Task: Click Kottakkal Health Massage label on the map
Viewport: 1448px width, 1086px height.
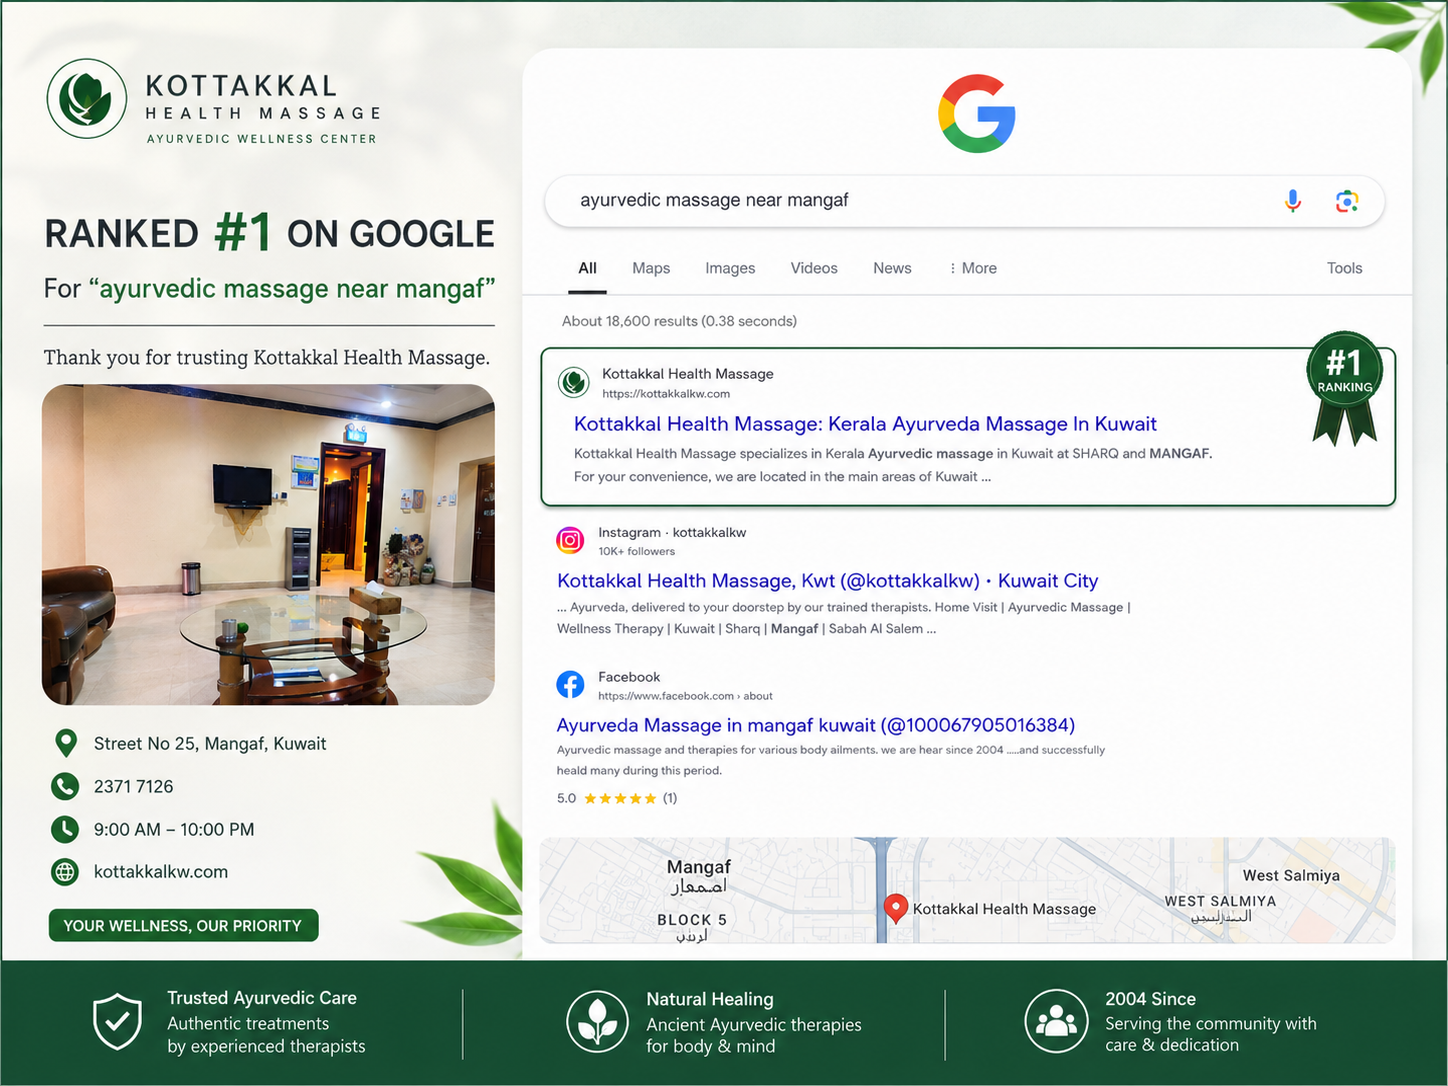Action: click(x=1004, y=909)
